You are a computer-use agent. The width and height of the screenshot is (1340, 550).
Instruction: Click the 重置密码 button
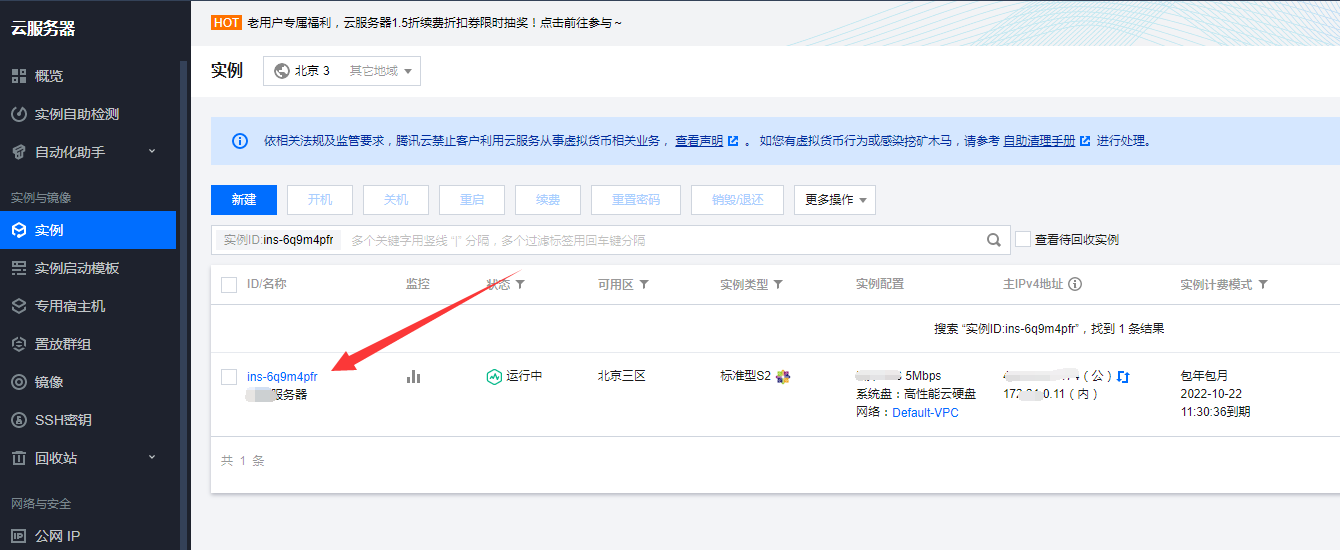[636, 200]
